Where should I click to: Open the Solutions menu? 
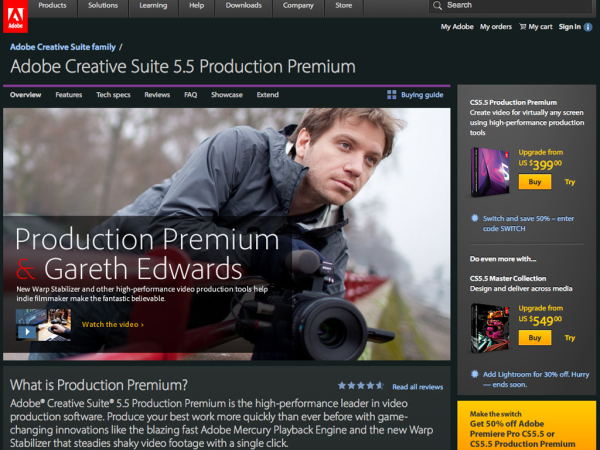(x=103, y=5)
